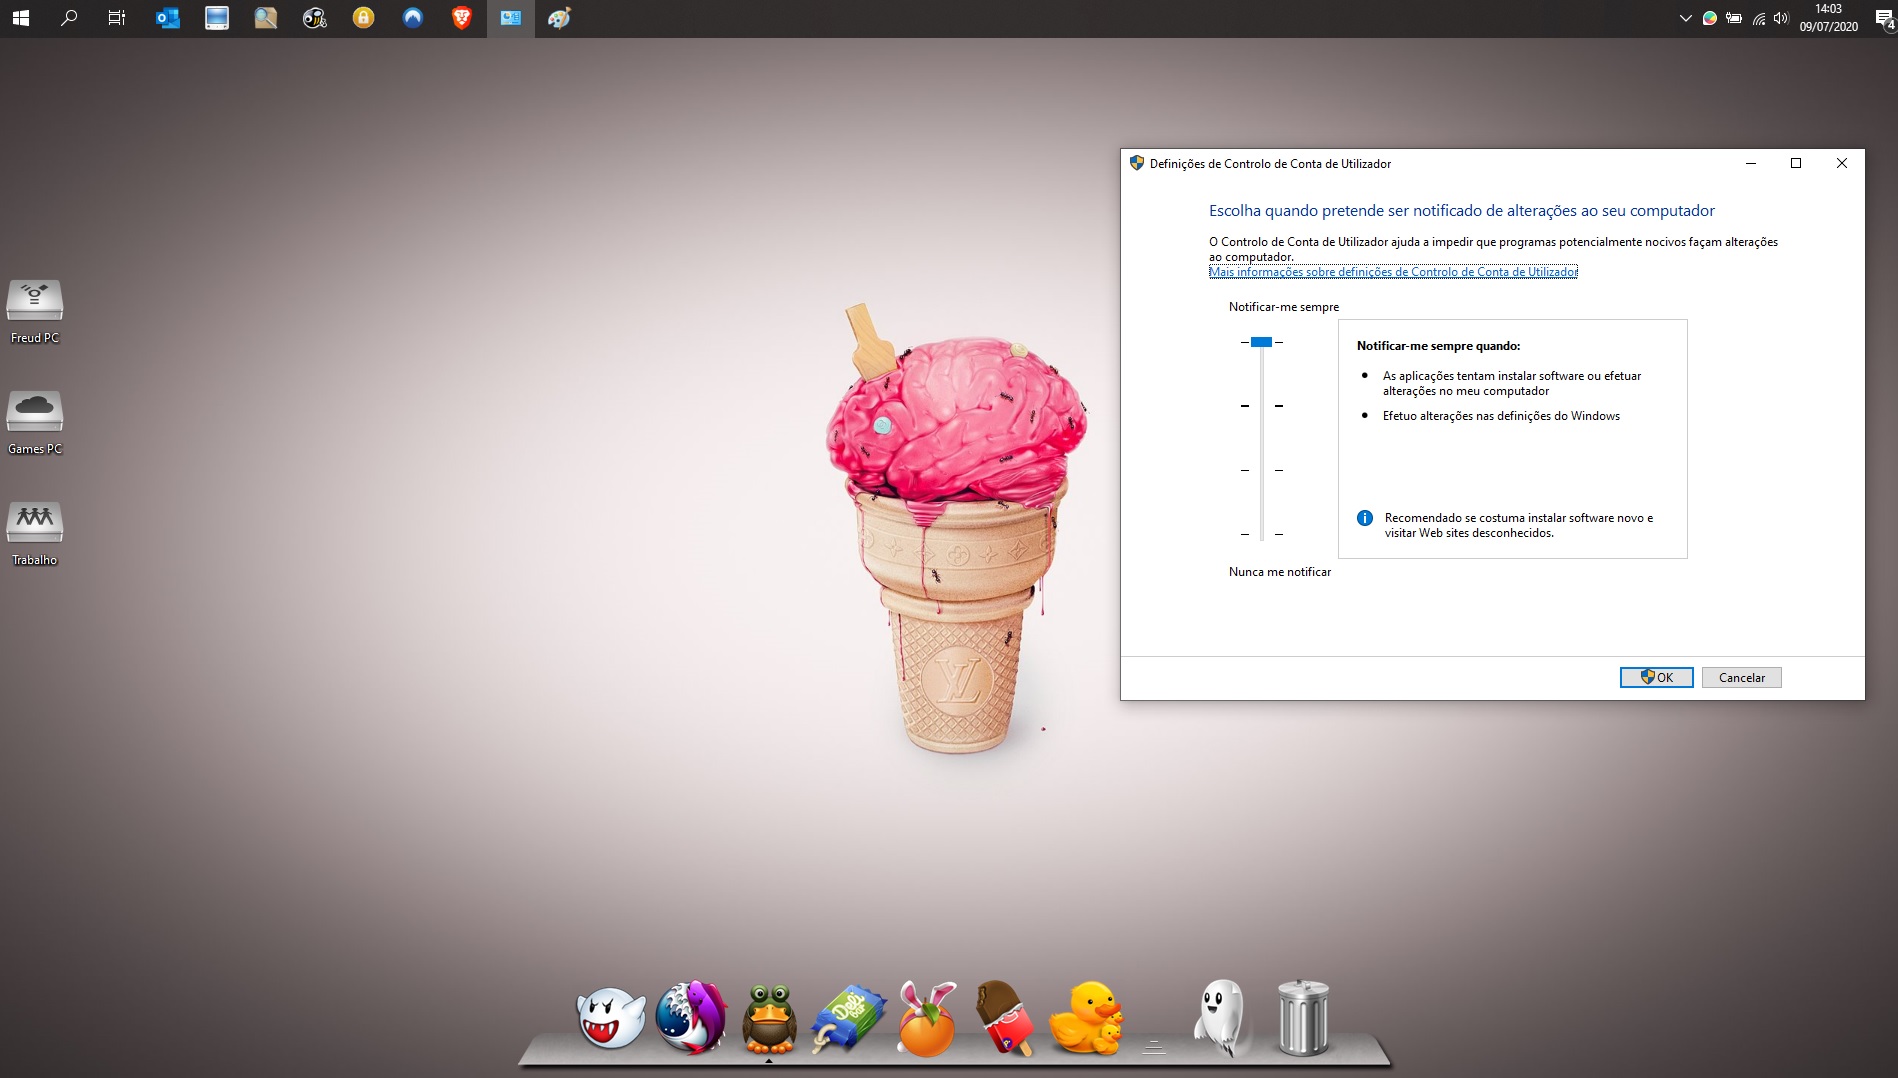Image resolution: width=1898 pixels, height=1078 pixels.
Task: Open the Action Center notifications
Action: [1884, 18]
